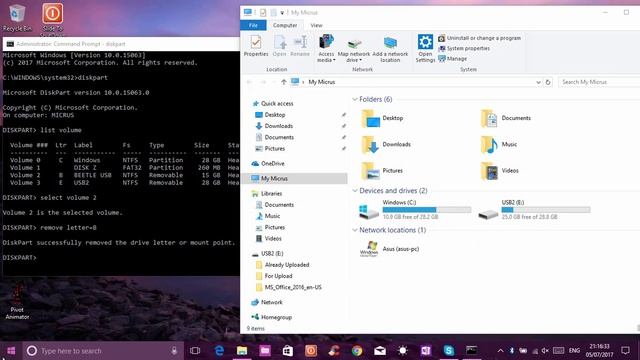This screenshot has height=360, width=640.
Task: Open the File tab
Action: (253, 25)
